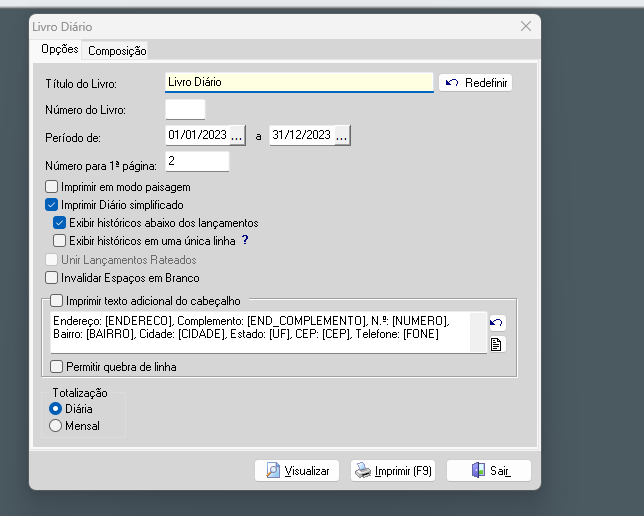Open the end date picker button
The width and height of the screenshot is (644, 516).
342,135
